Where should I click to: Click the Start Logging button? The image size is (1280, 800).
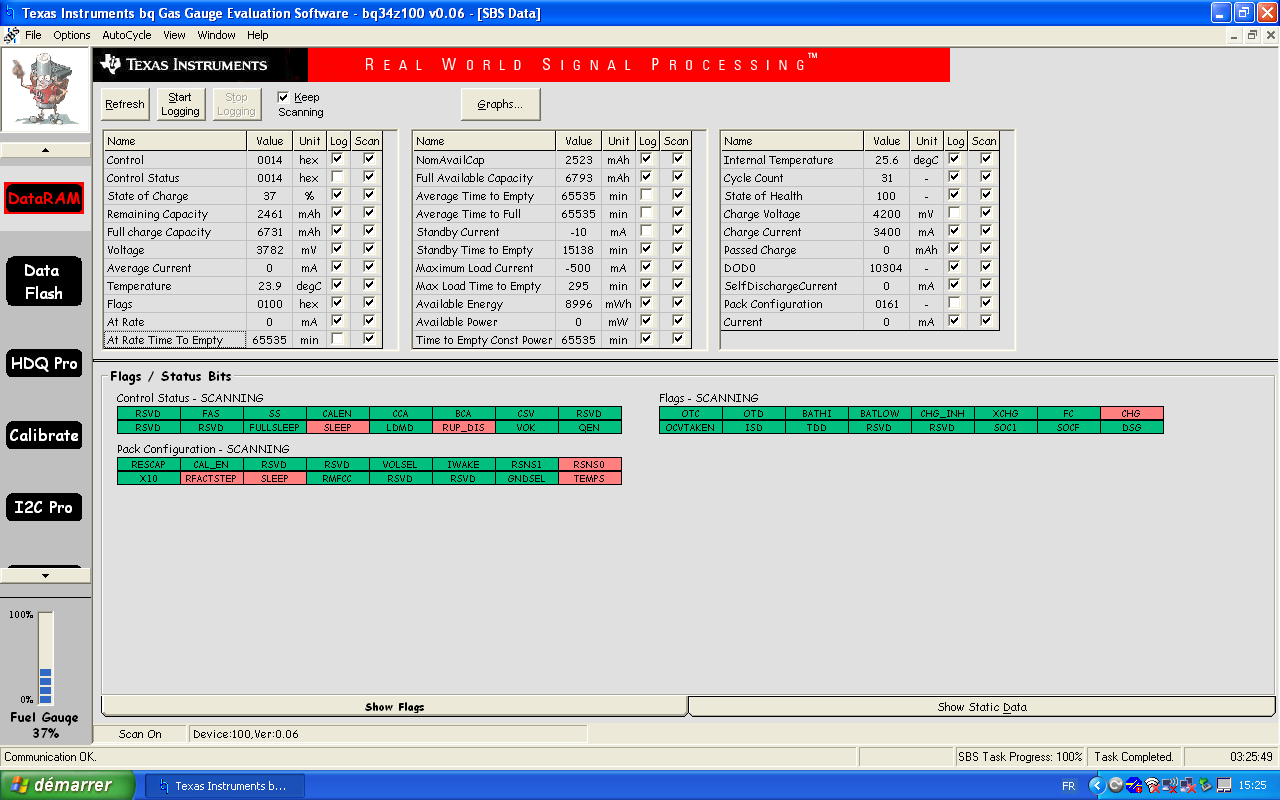[x=180, y=104]
